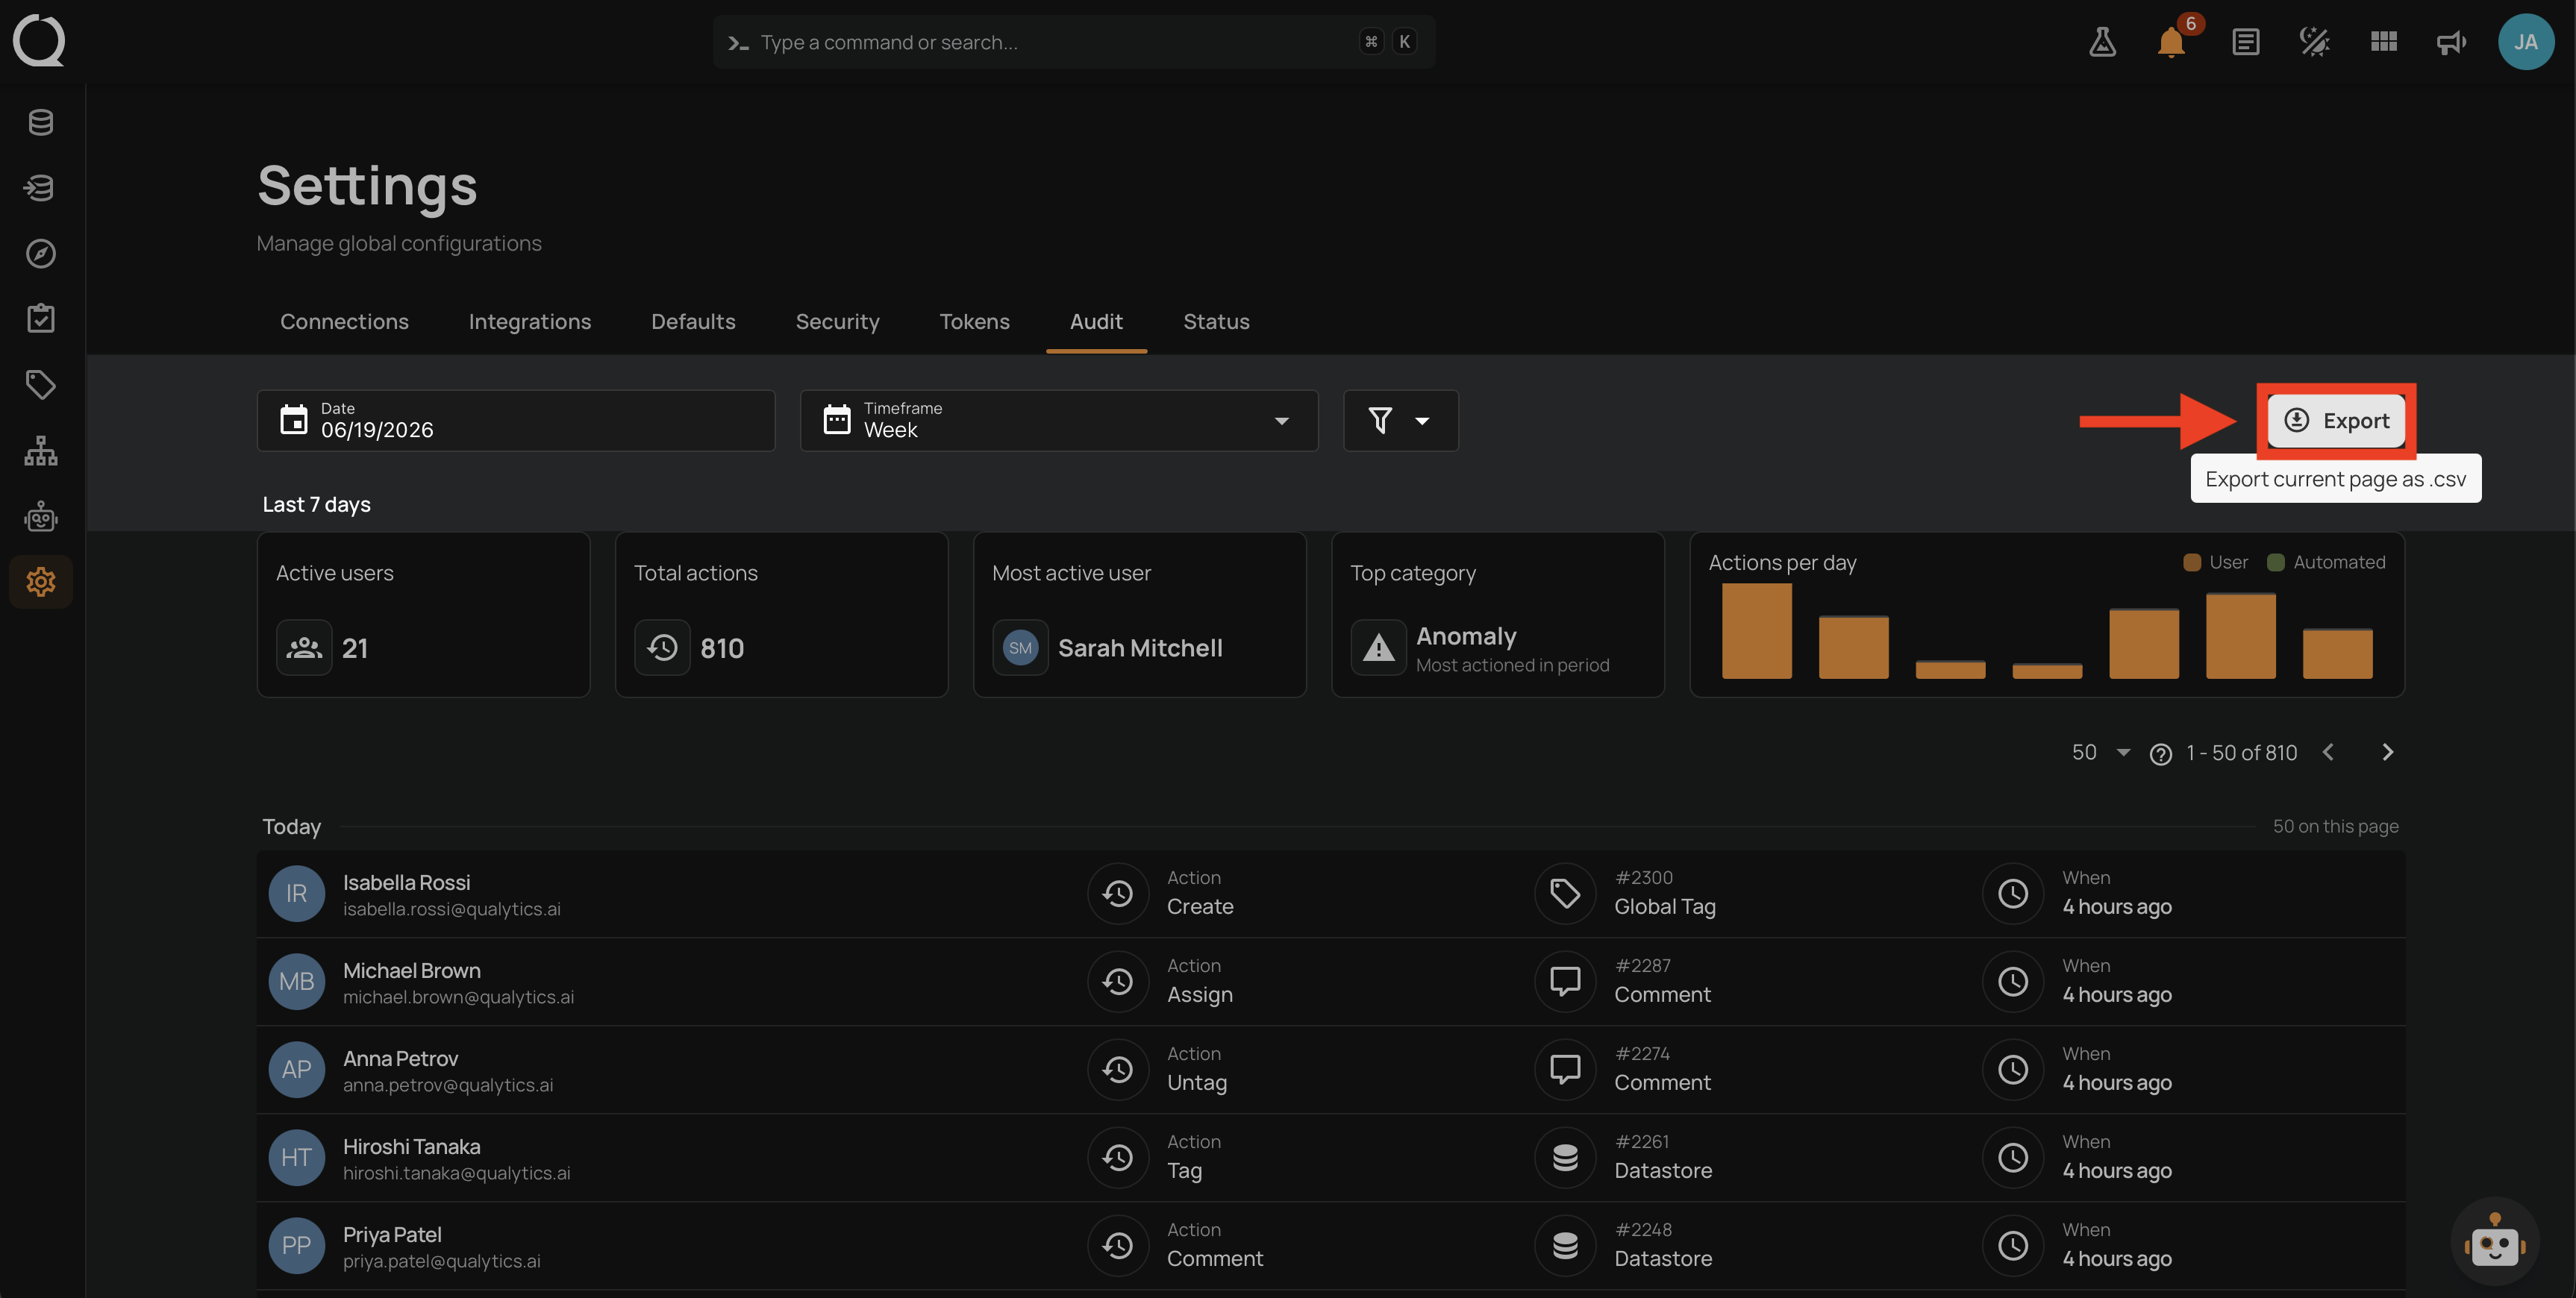
Task: Open the Tags sidebar icon
Action: tap(41, 385)
